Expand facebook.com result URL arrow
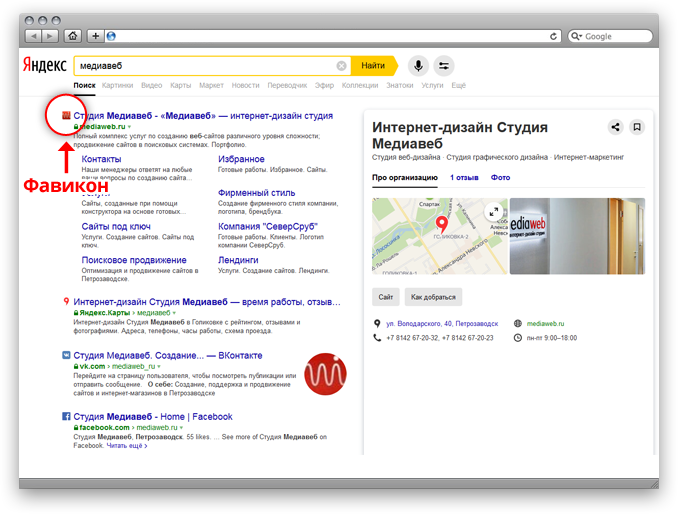The image size is (678, 514). (x=181, y=428)
